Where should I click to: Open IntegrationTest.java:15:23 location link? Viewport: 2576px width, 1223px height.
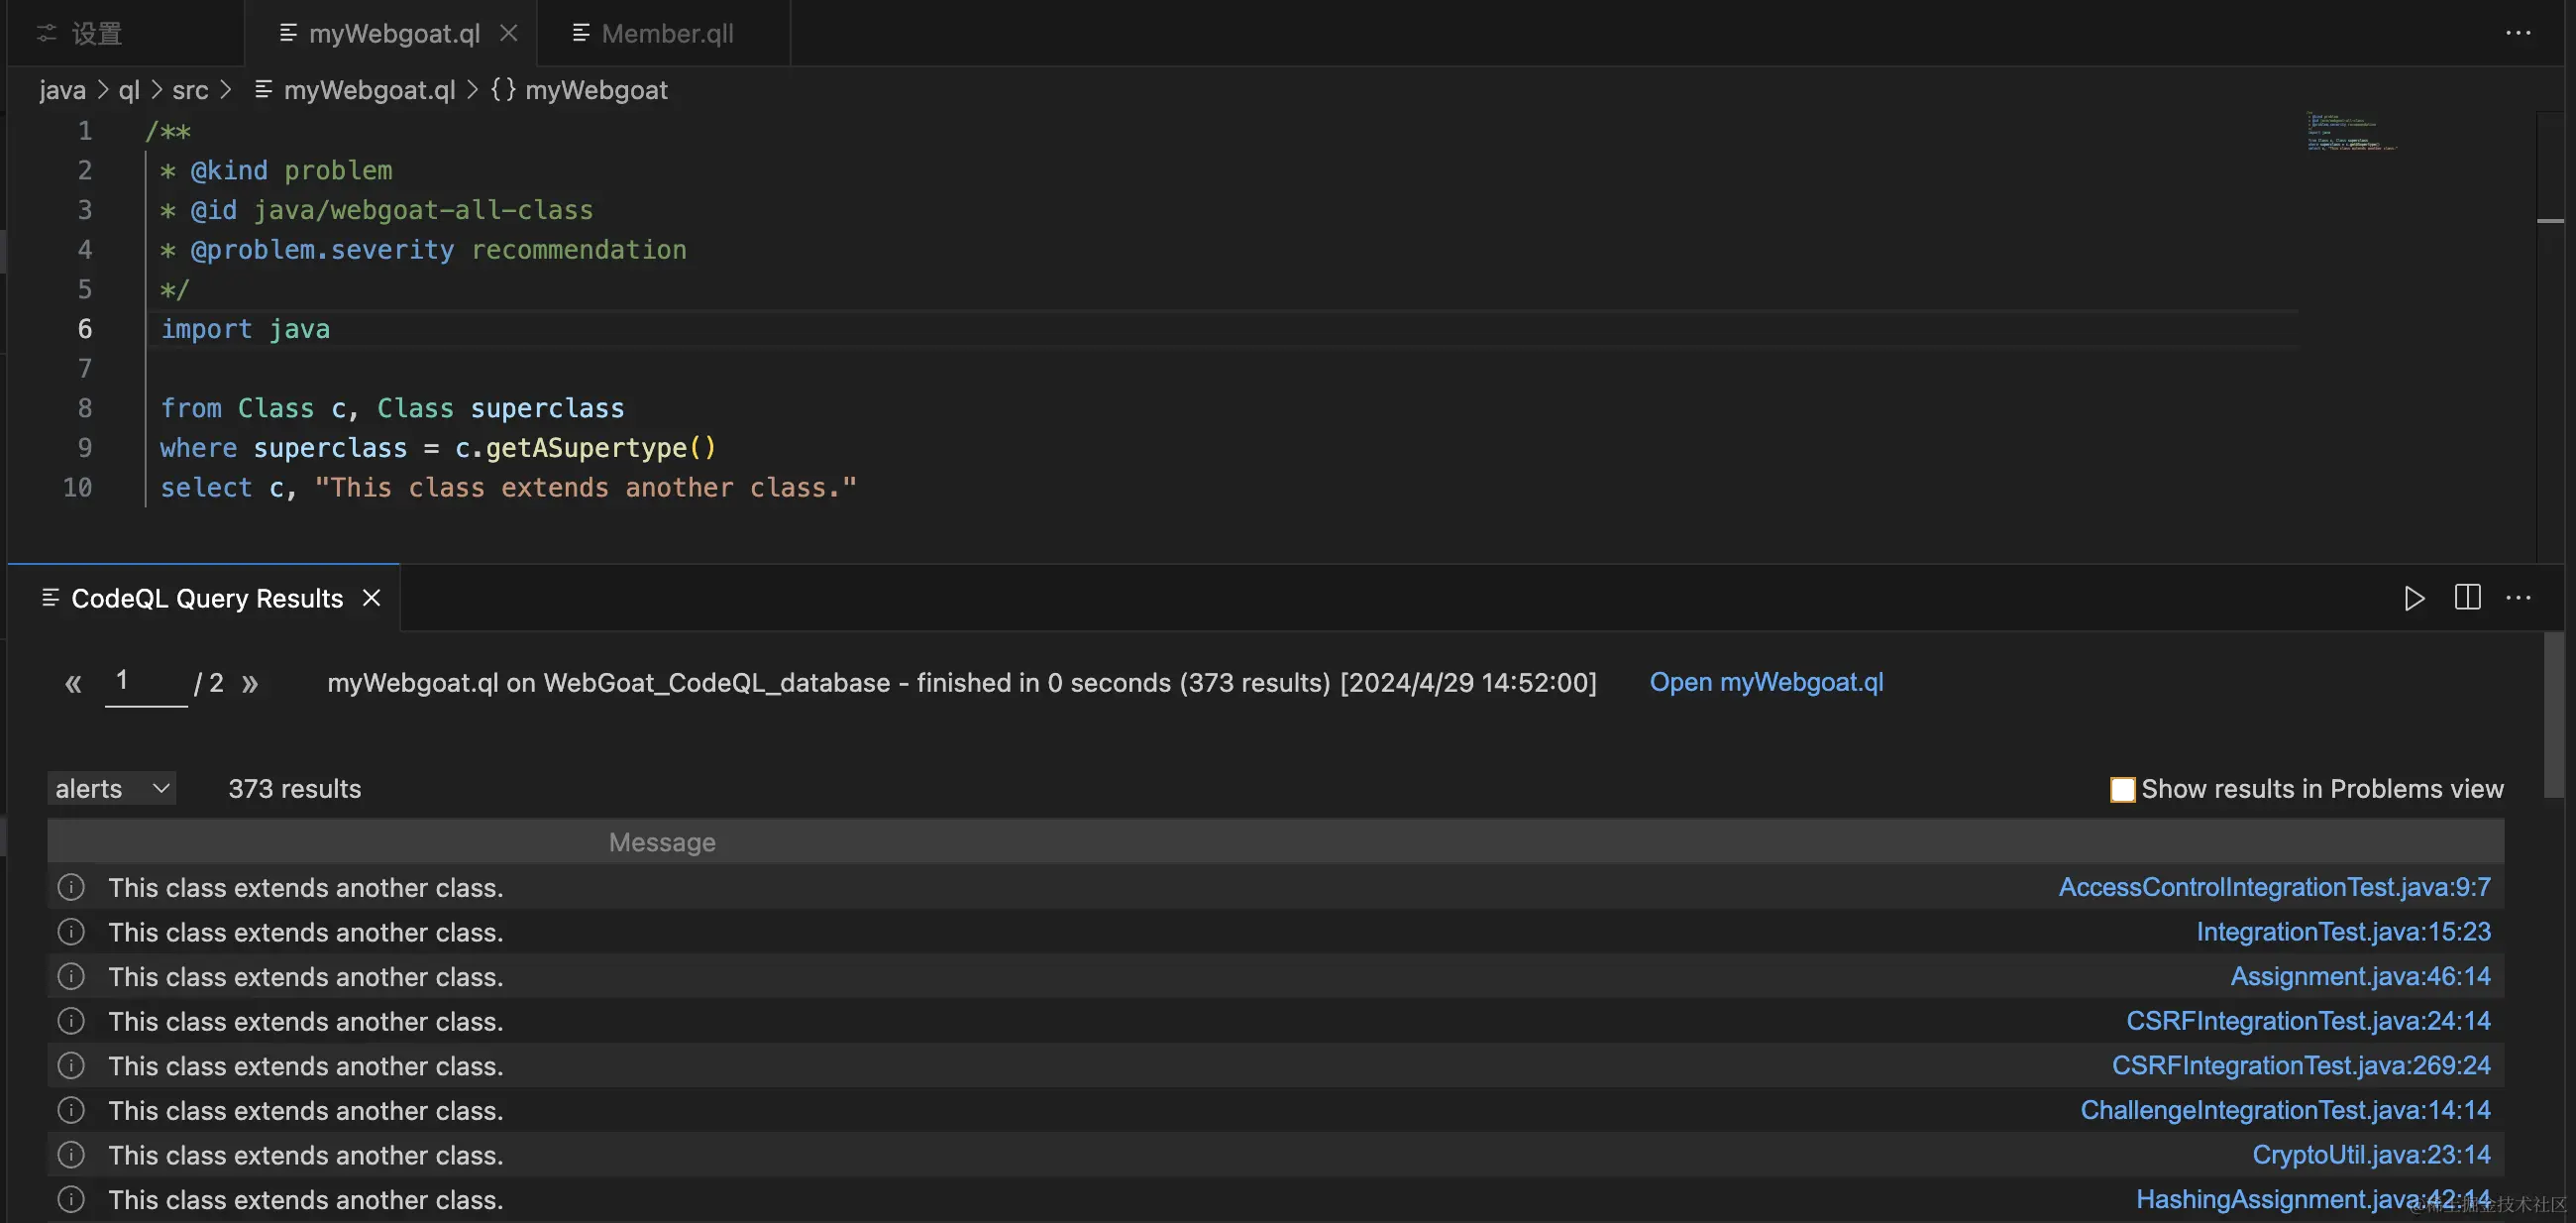[x=2343, y=932]
